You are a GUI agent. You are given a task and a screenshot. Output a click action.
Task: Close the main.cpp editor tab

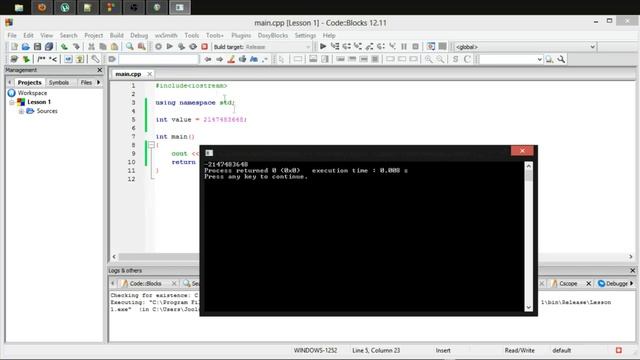point(150,74)
